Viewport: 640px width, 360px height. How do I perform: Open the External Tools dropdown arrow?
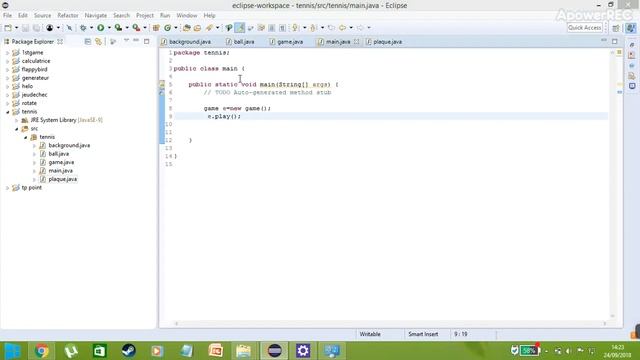[145, 28]
